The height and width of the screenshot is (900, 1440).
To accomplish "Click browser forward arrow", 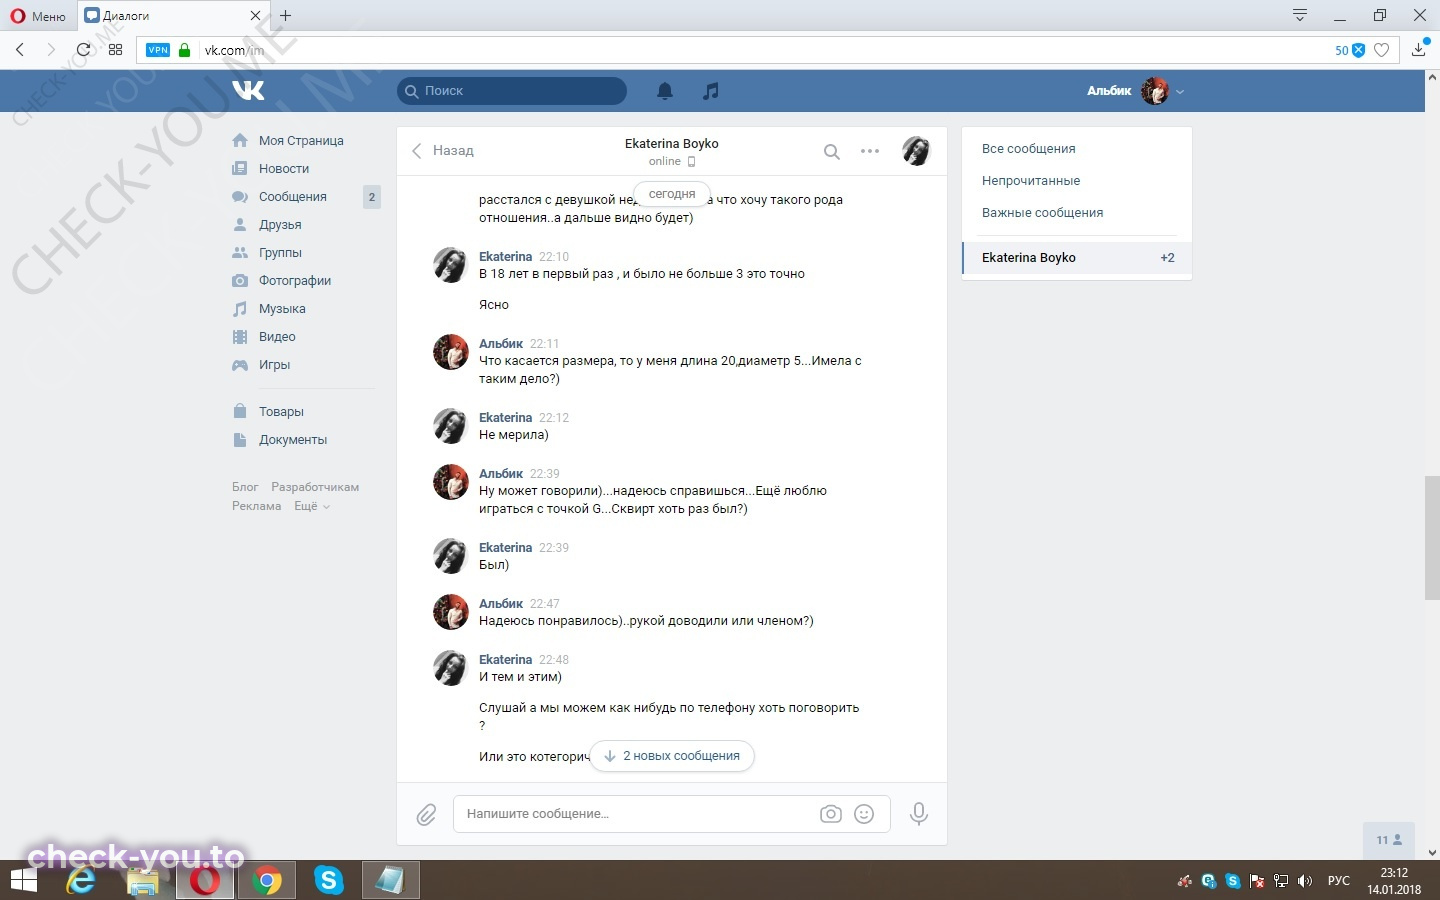I will click(x=51, y=49).
